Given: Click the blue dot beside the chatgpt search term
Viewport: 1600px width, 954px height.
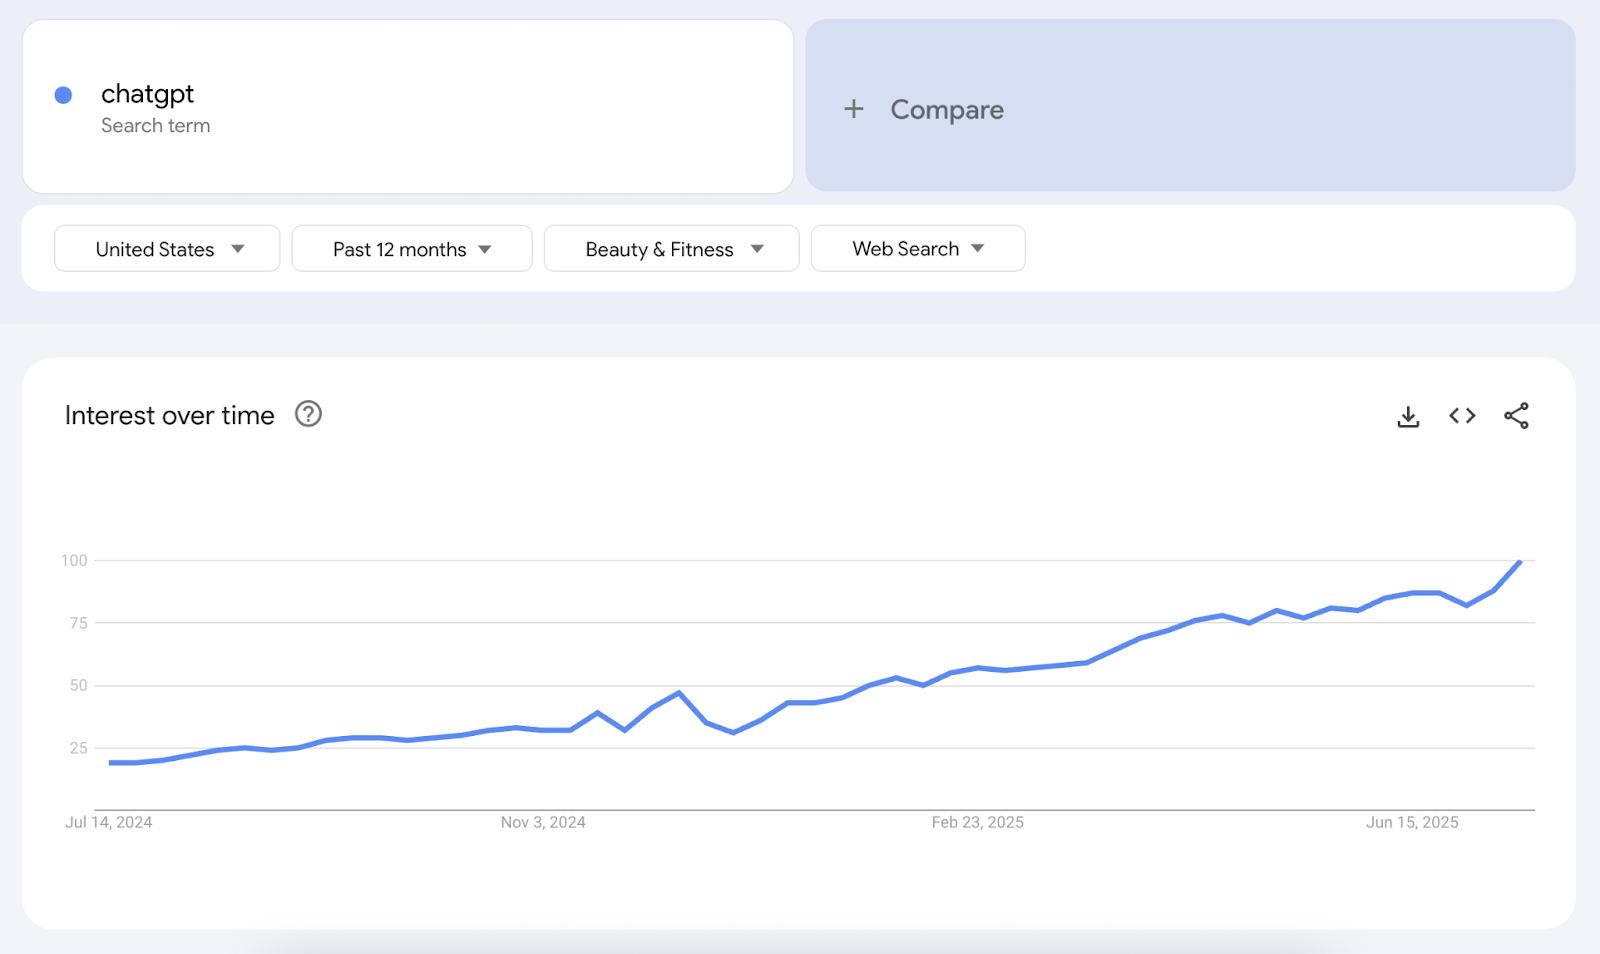Looking at the screenshot, I should pyautogui.click(x=63, y=94).
